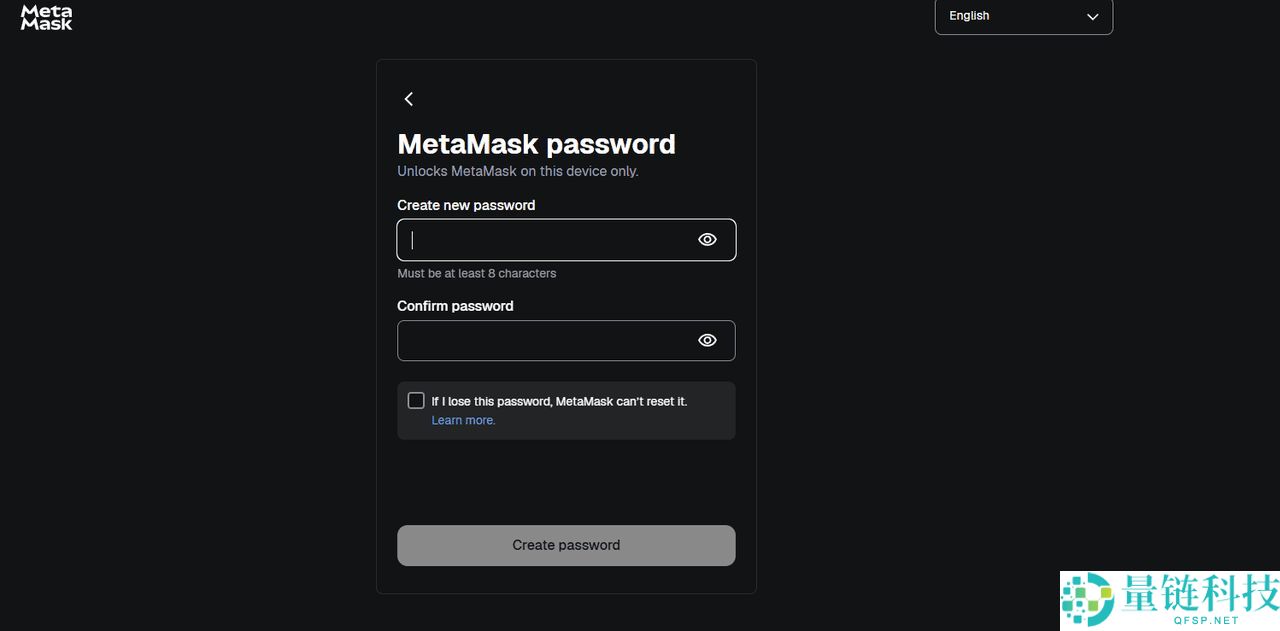Click the MetaMask logo in header
The width and height of the screenshot is (1280, 631).
click(x=46, y=17)
